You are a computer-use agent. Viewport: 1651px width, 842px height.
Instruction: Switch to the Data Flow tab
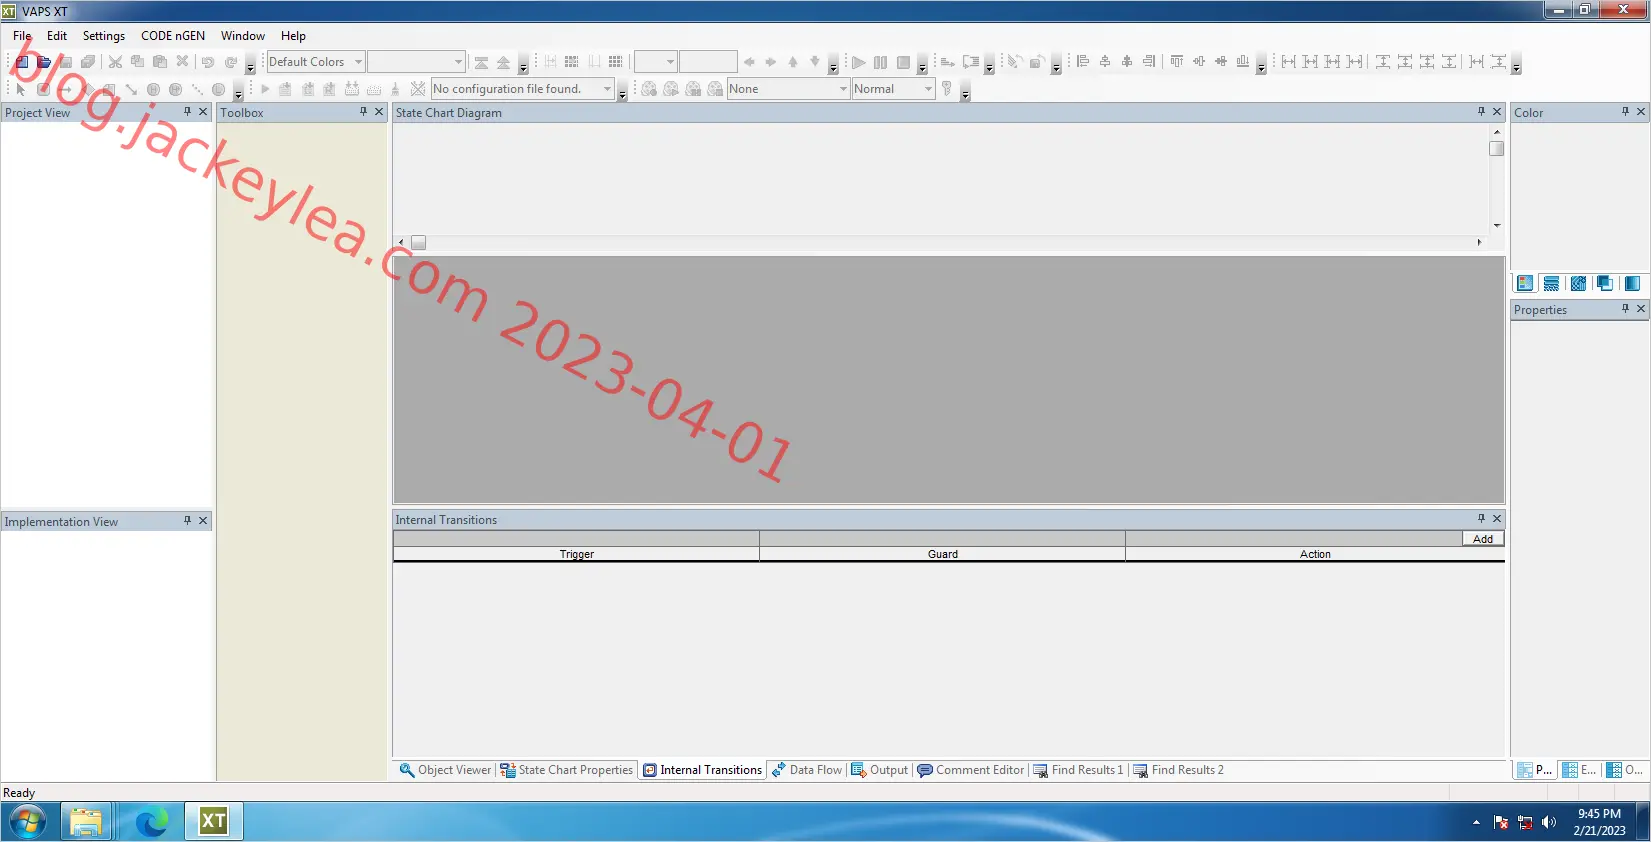click(807, 770)
